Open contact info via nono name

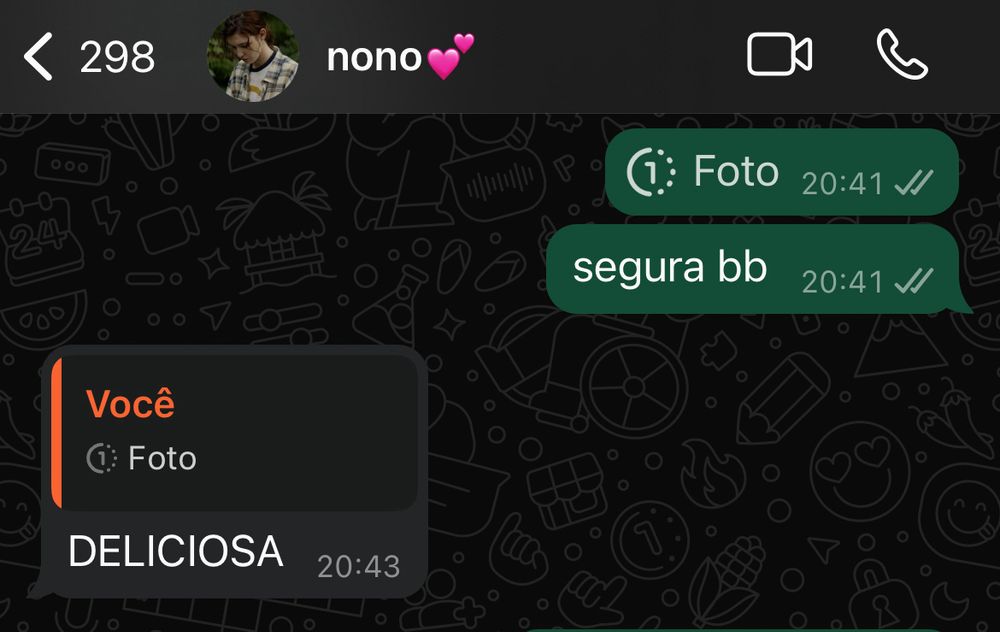374,57
